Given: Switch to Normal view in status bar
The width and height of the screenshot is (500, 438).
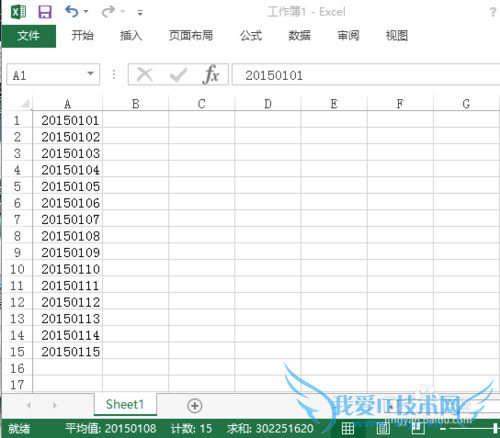Looking at the screenshot, I should [x=348, y=428].
